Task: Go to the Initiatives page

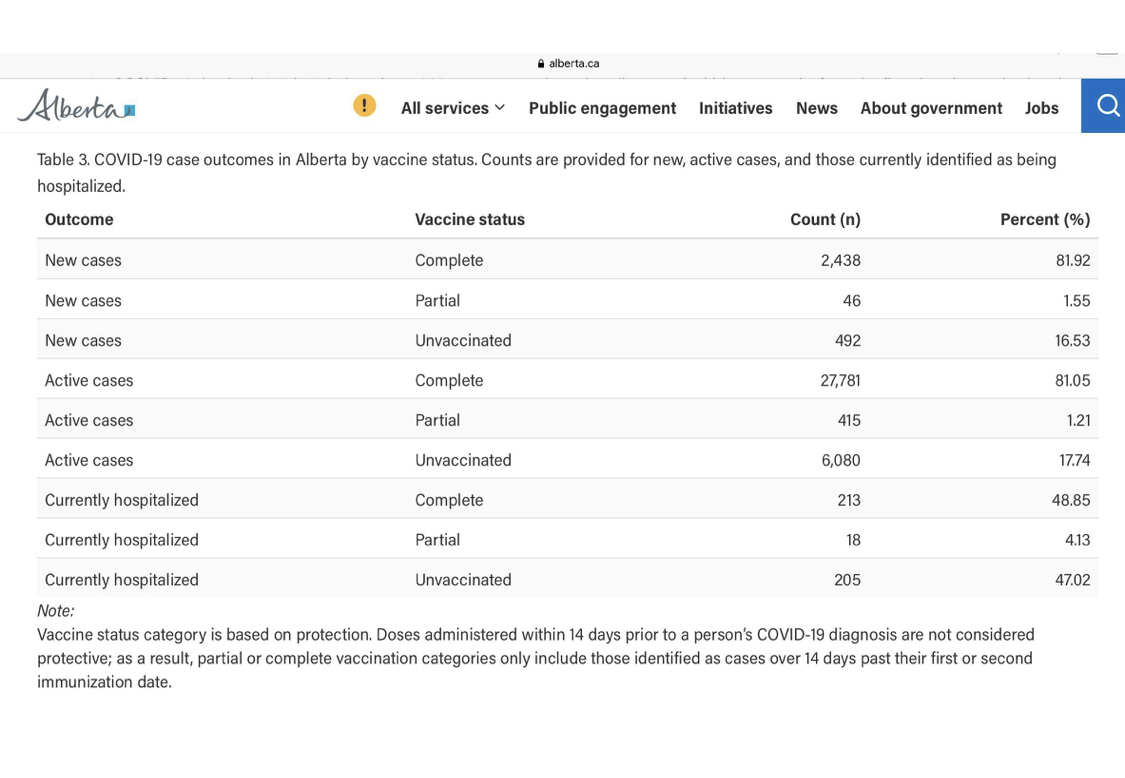Action: [x=735, y=108]
